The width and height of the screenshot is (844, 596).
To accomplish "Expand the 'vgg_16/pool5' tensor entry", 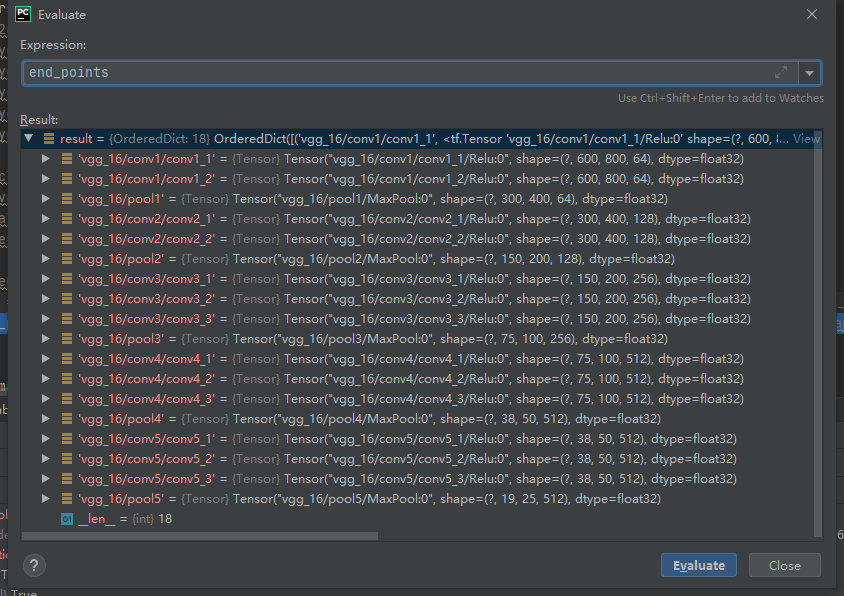I will coord(46,499).
